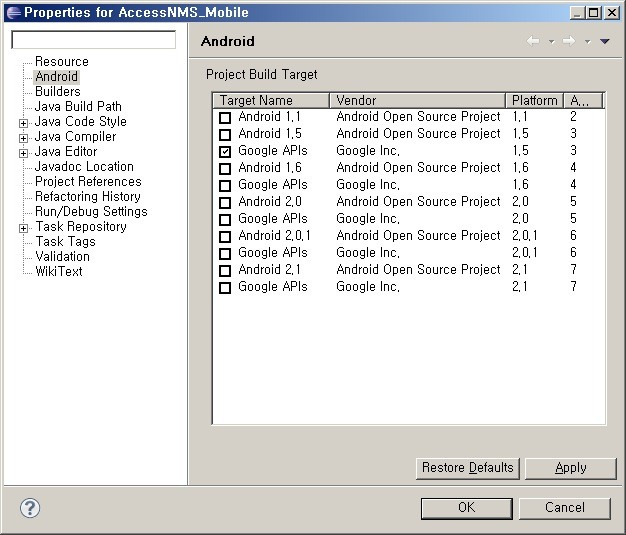This screenshot has width=626, height=535.
Task: Sort by Target Name column header
Action: [x=271, y=100]
